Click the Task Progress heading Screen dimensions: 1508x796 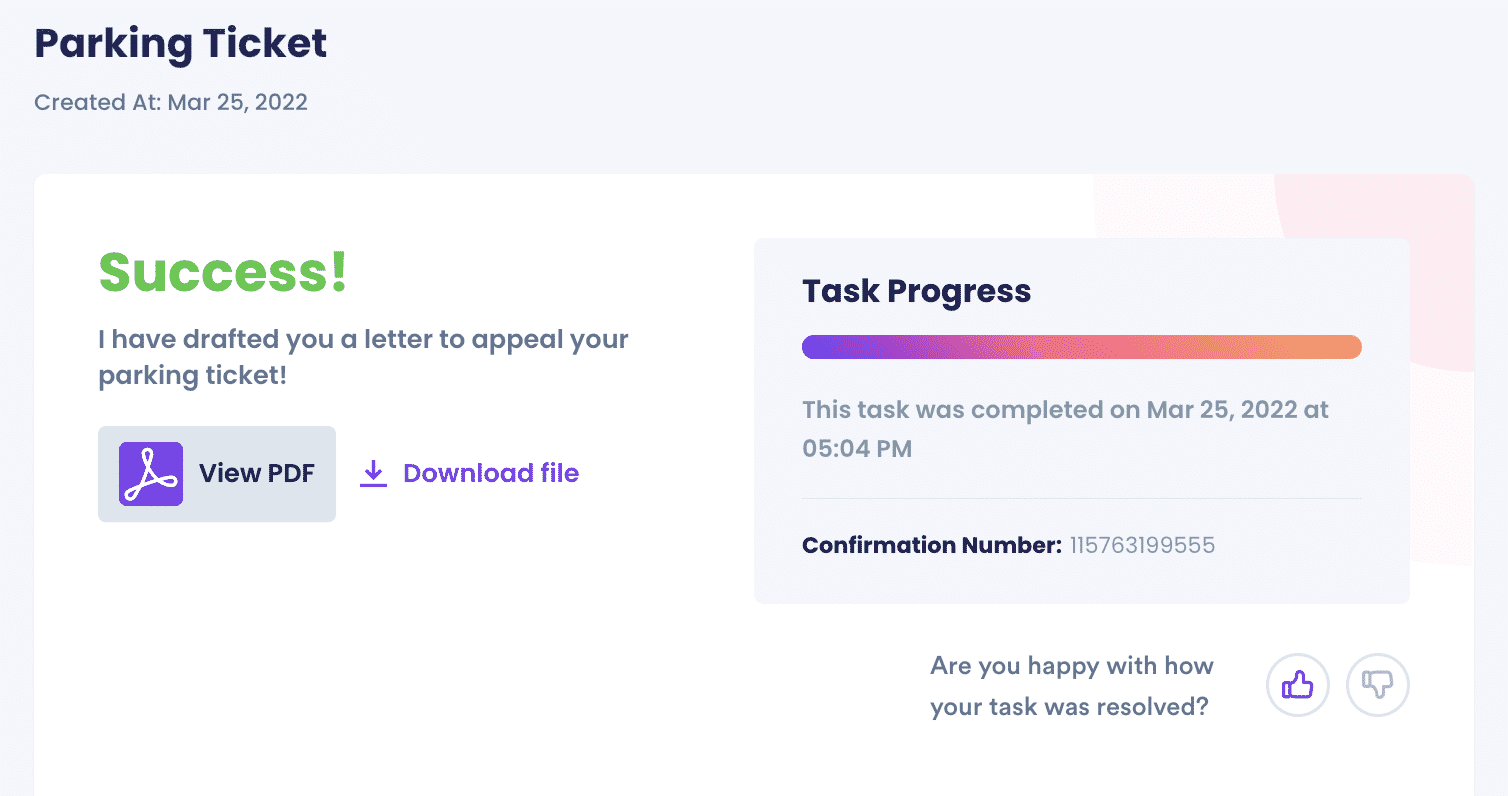point(916,291)
